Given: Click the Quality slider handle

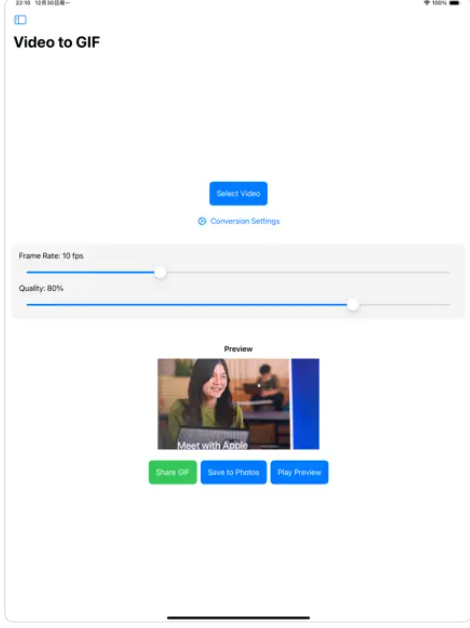Looking at the screenshot, I should (353, 305).
